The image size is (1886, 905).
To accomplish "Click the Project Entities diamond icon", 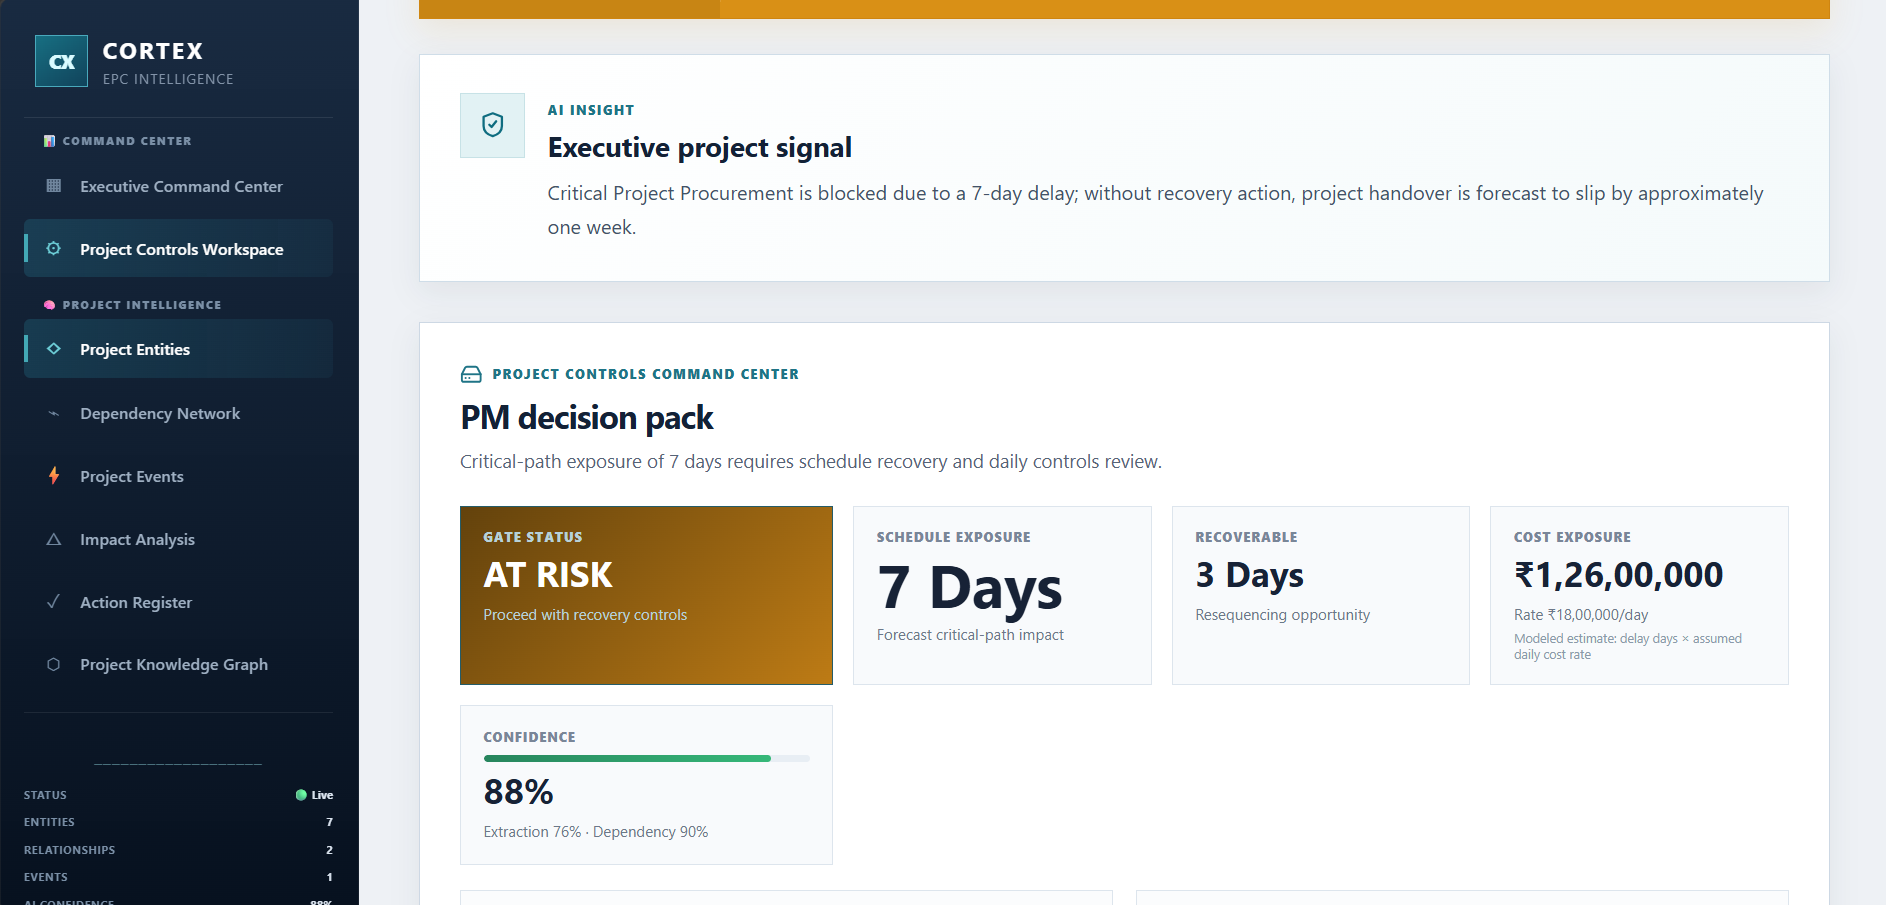I will [x=54, y=349].
